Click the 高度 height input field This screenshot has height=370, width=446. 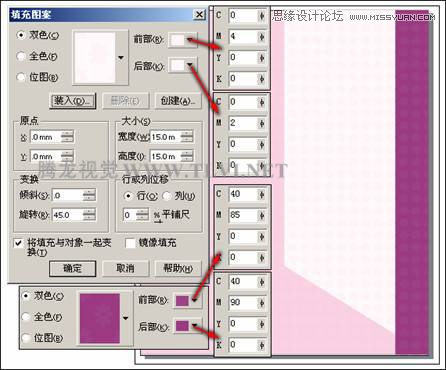(165, 156)
